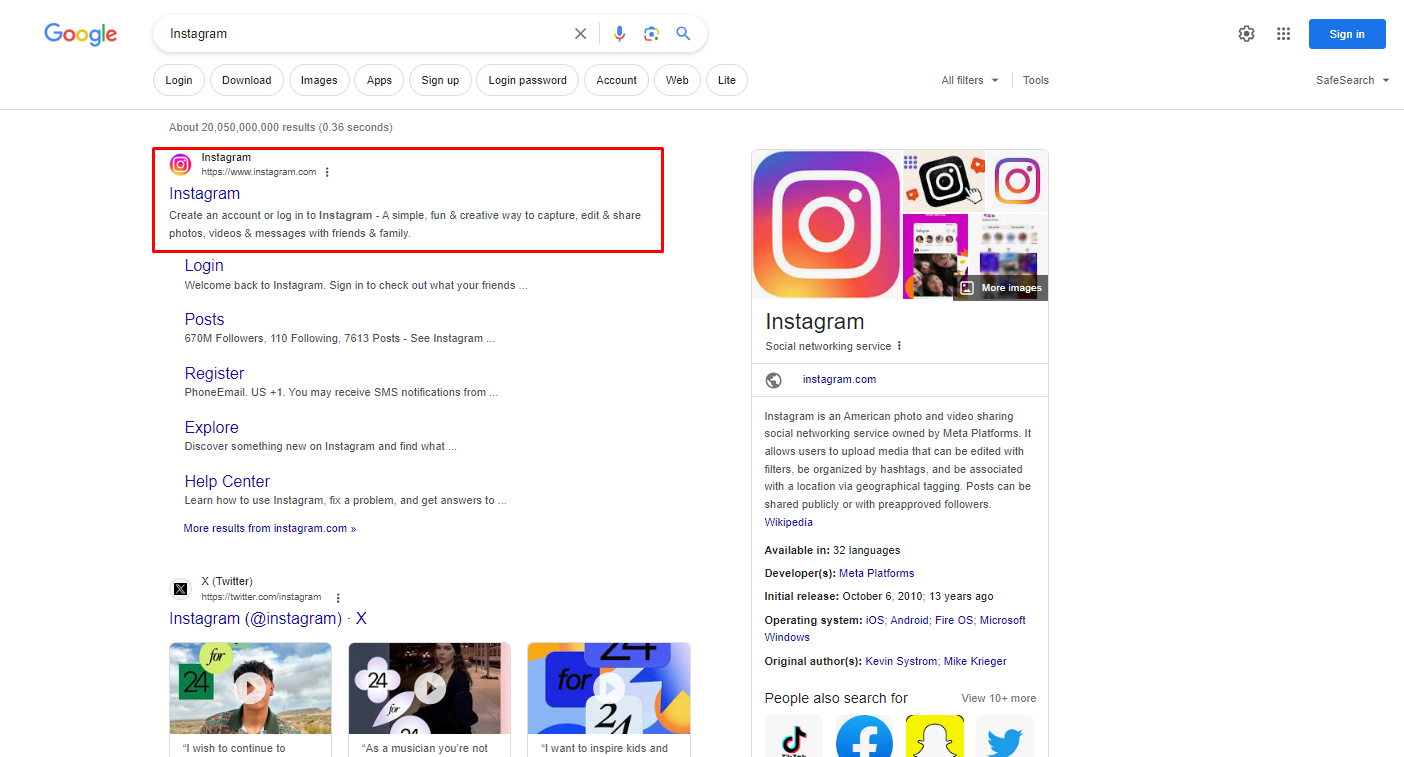Click the iOS operating system link
This screenshot has width=1404, height=757.
875,621
